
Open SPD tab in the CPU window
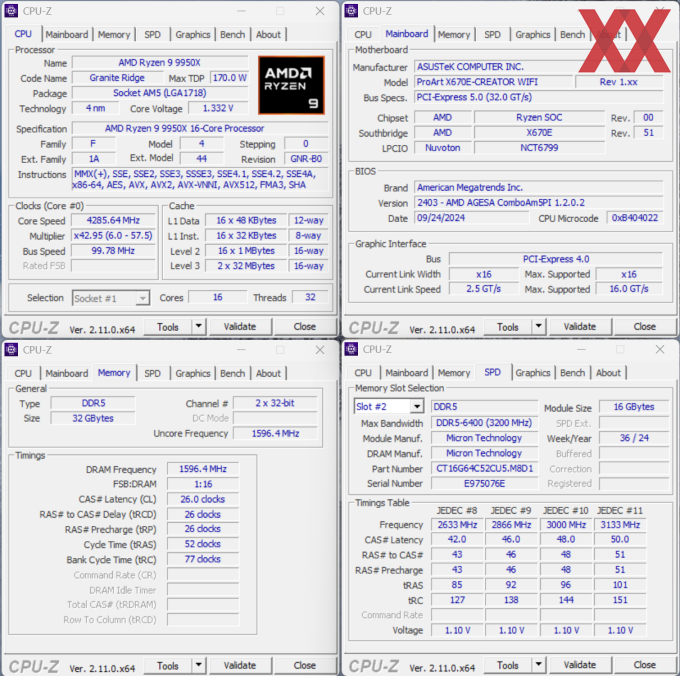(152, 35)
